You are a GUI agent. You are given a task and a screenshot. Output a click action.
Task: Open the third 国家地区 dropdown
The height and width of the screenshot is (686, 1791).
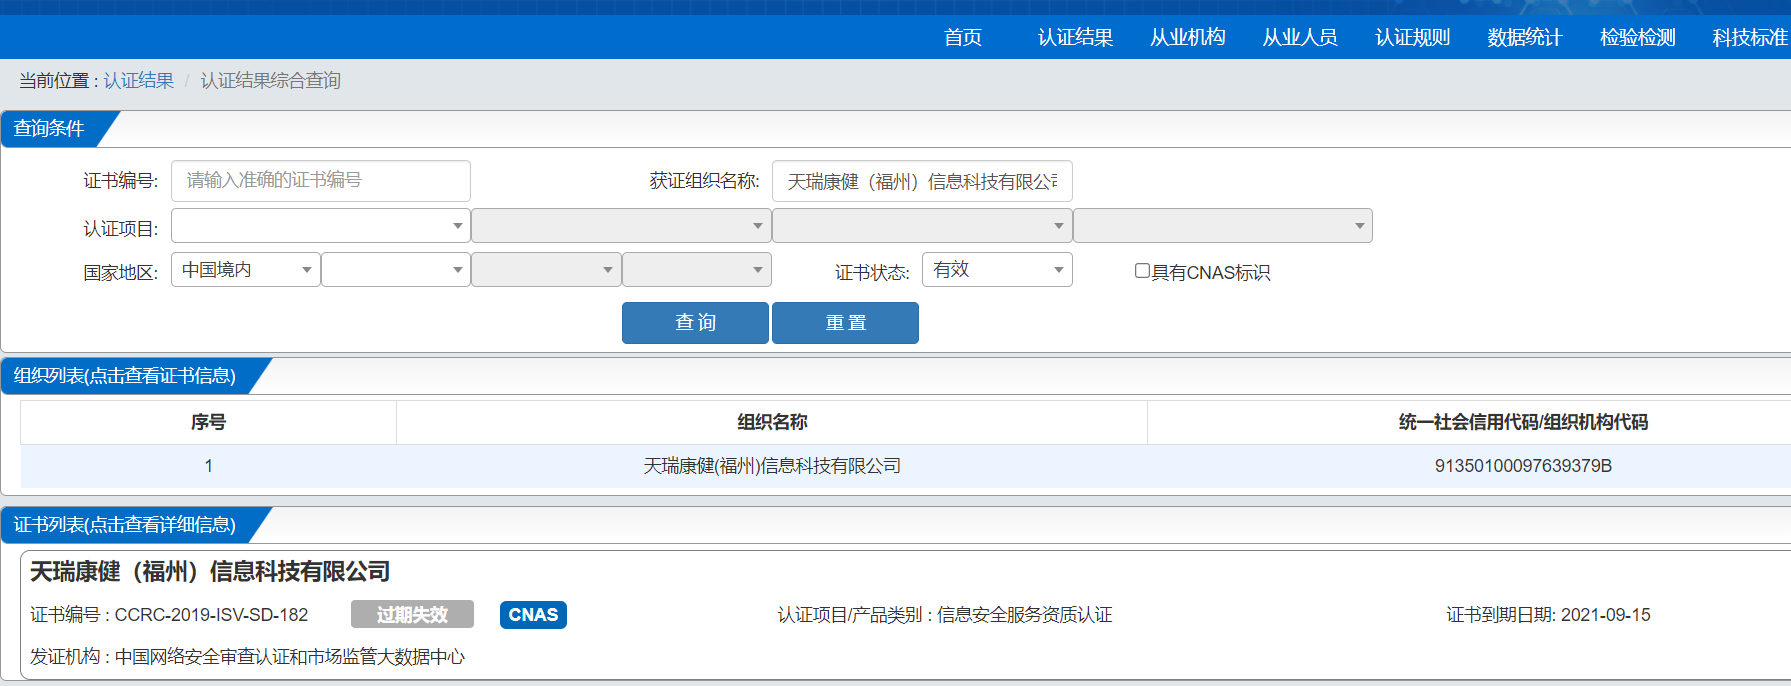pyautogui.click(x=546, y=270)
